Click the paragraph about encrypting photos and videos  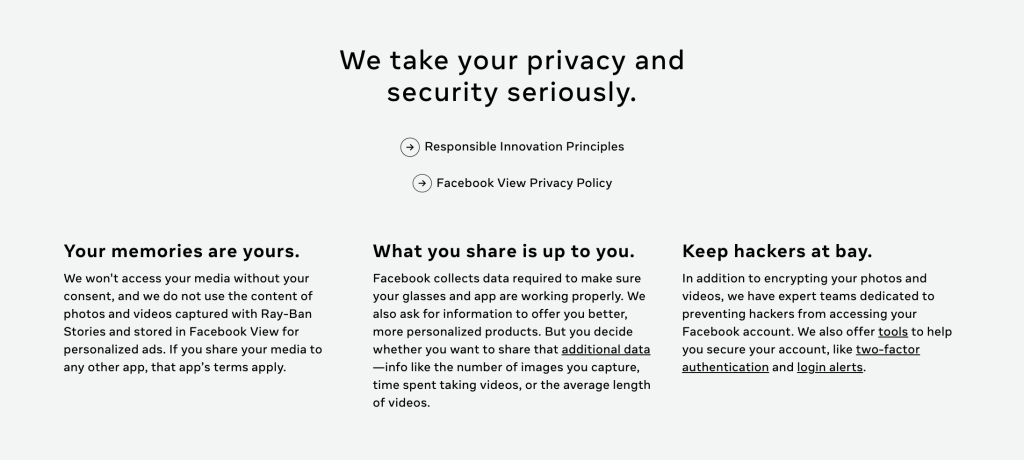point(817,323)
